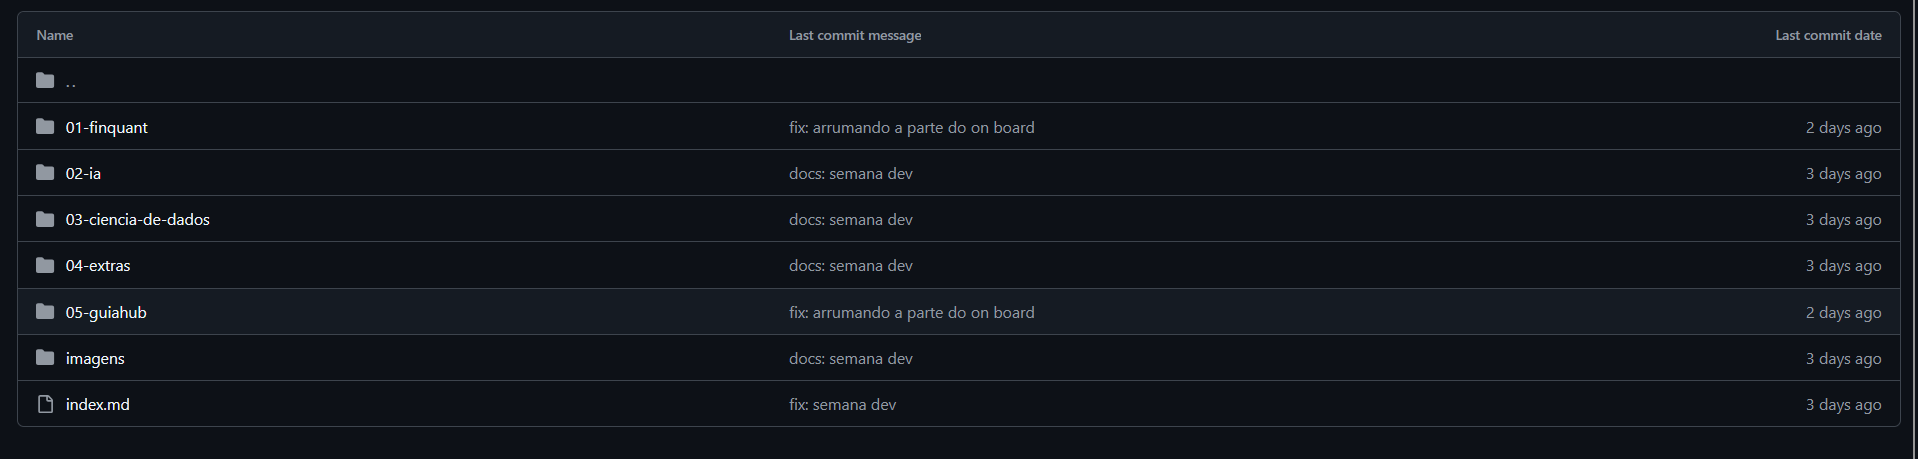Open the 04-extras folder link
Screen dimensions: 1918x459
pos(98,265)
